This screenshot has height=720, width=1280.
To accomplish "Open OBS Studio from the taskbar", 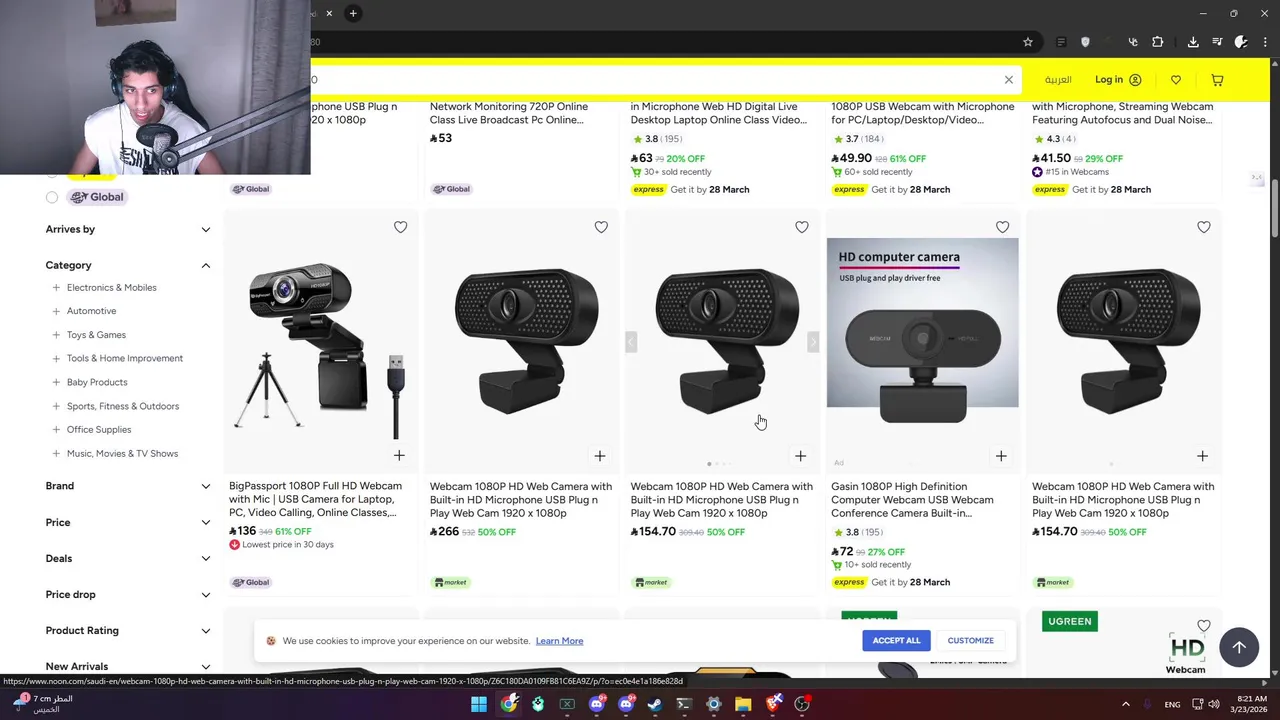I will 802,704.
